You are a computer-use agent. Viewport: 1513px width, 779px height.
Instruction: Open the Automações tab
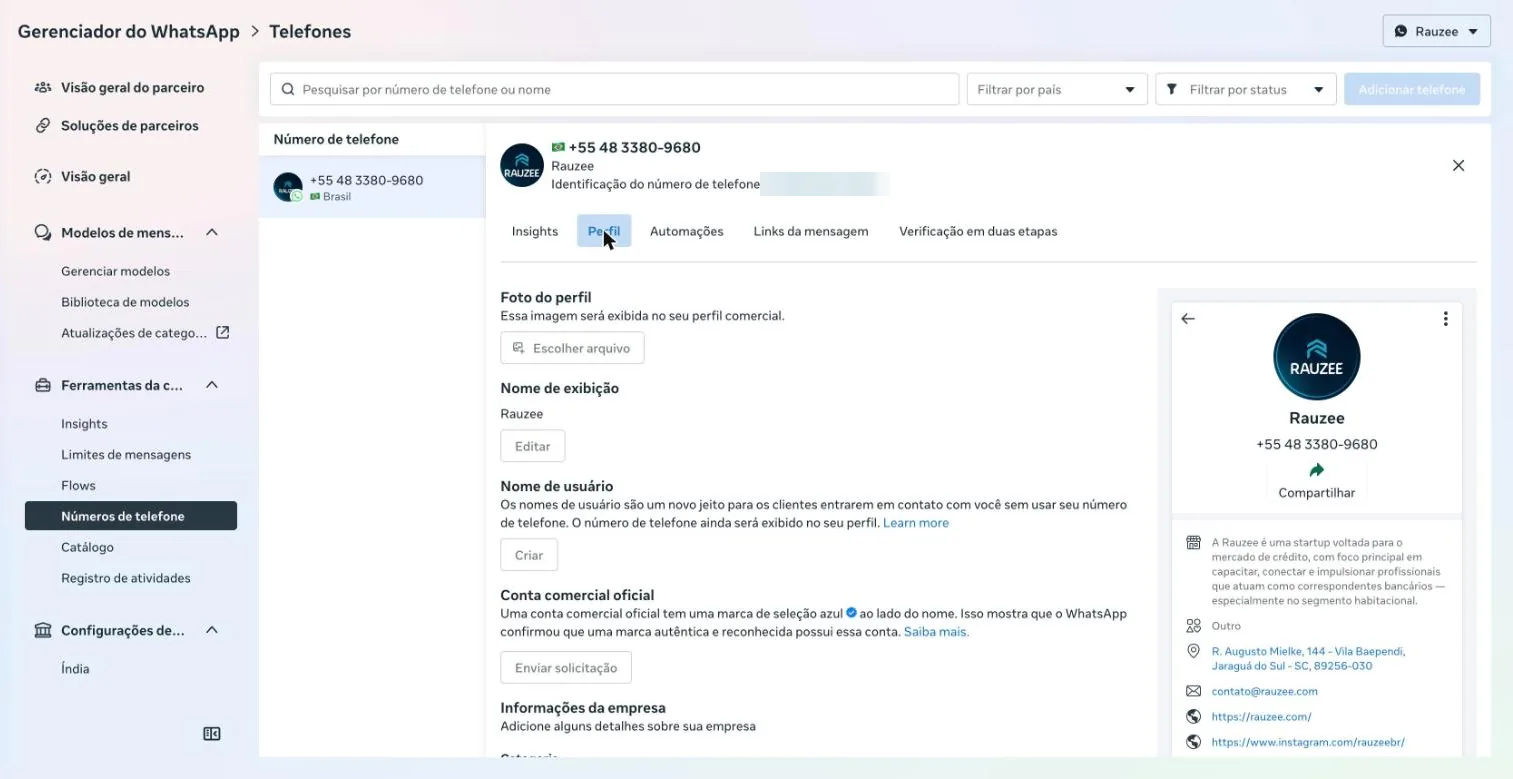pyautogui.click(x=687, y=232)
